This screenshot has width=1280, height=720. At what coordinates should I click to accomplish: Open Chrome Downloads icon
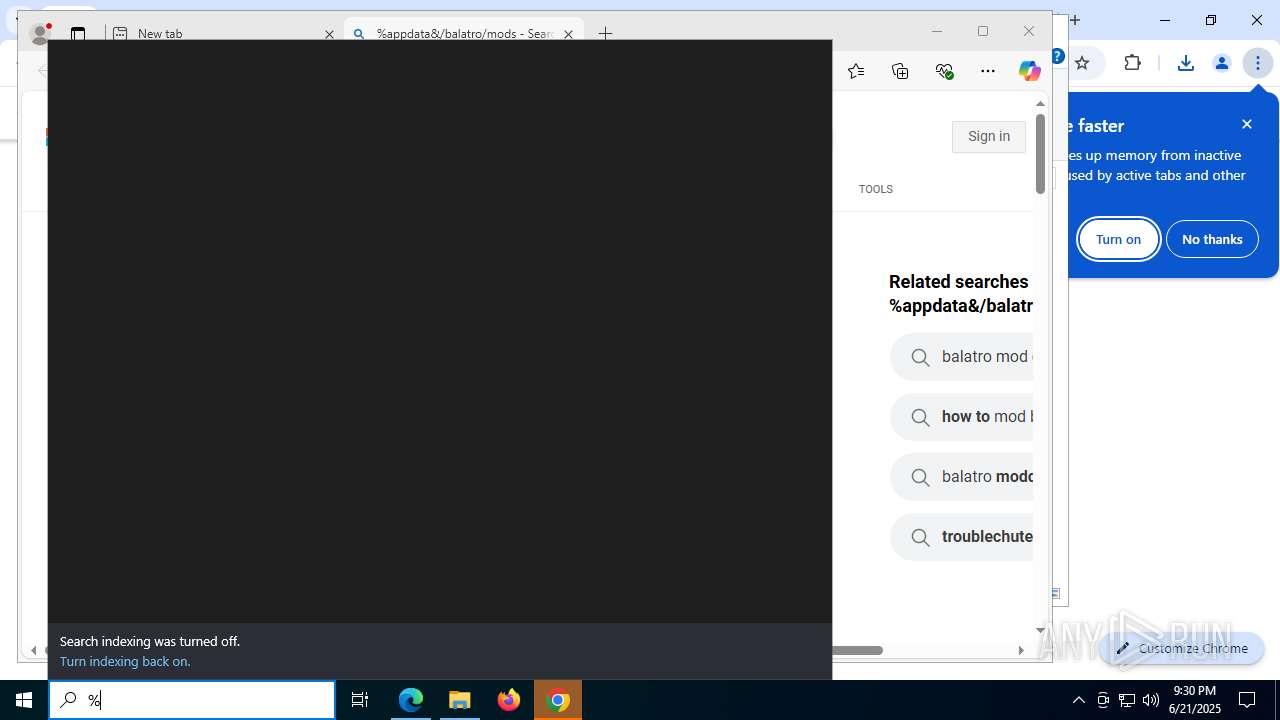click(1185, 63)
